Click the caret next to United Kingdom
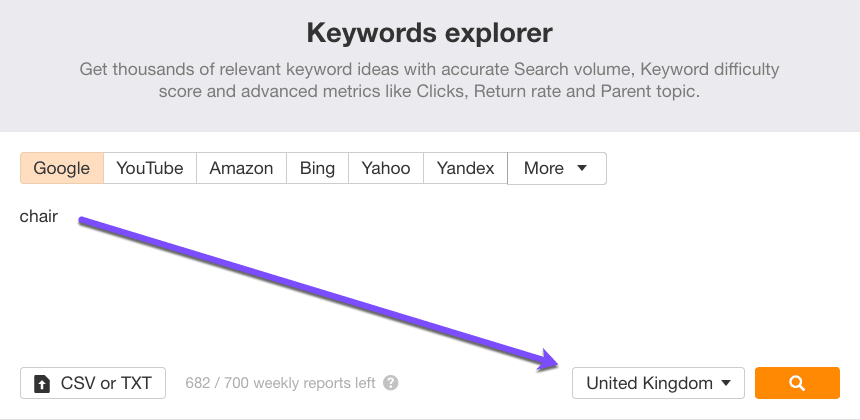Image resolution: width=860 pixels, height=420 pixels. (726, 383)
